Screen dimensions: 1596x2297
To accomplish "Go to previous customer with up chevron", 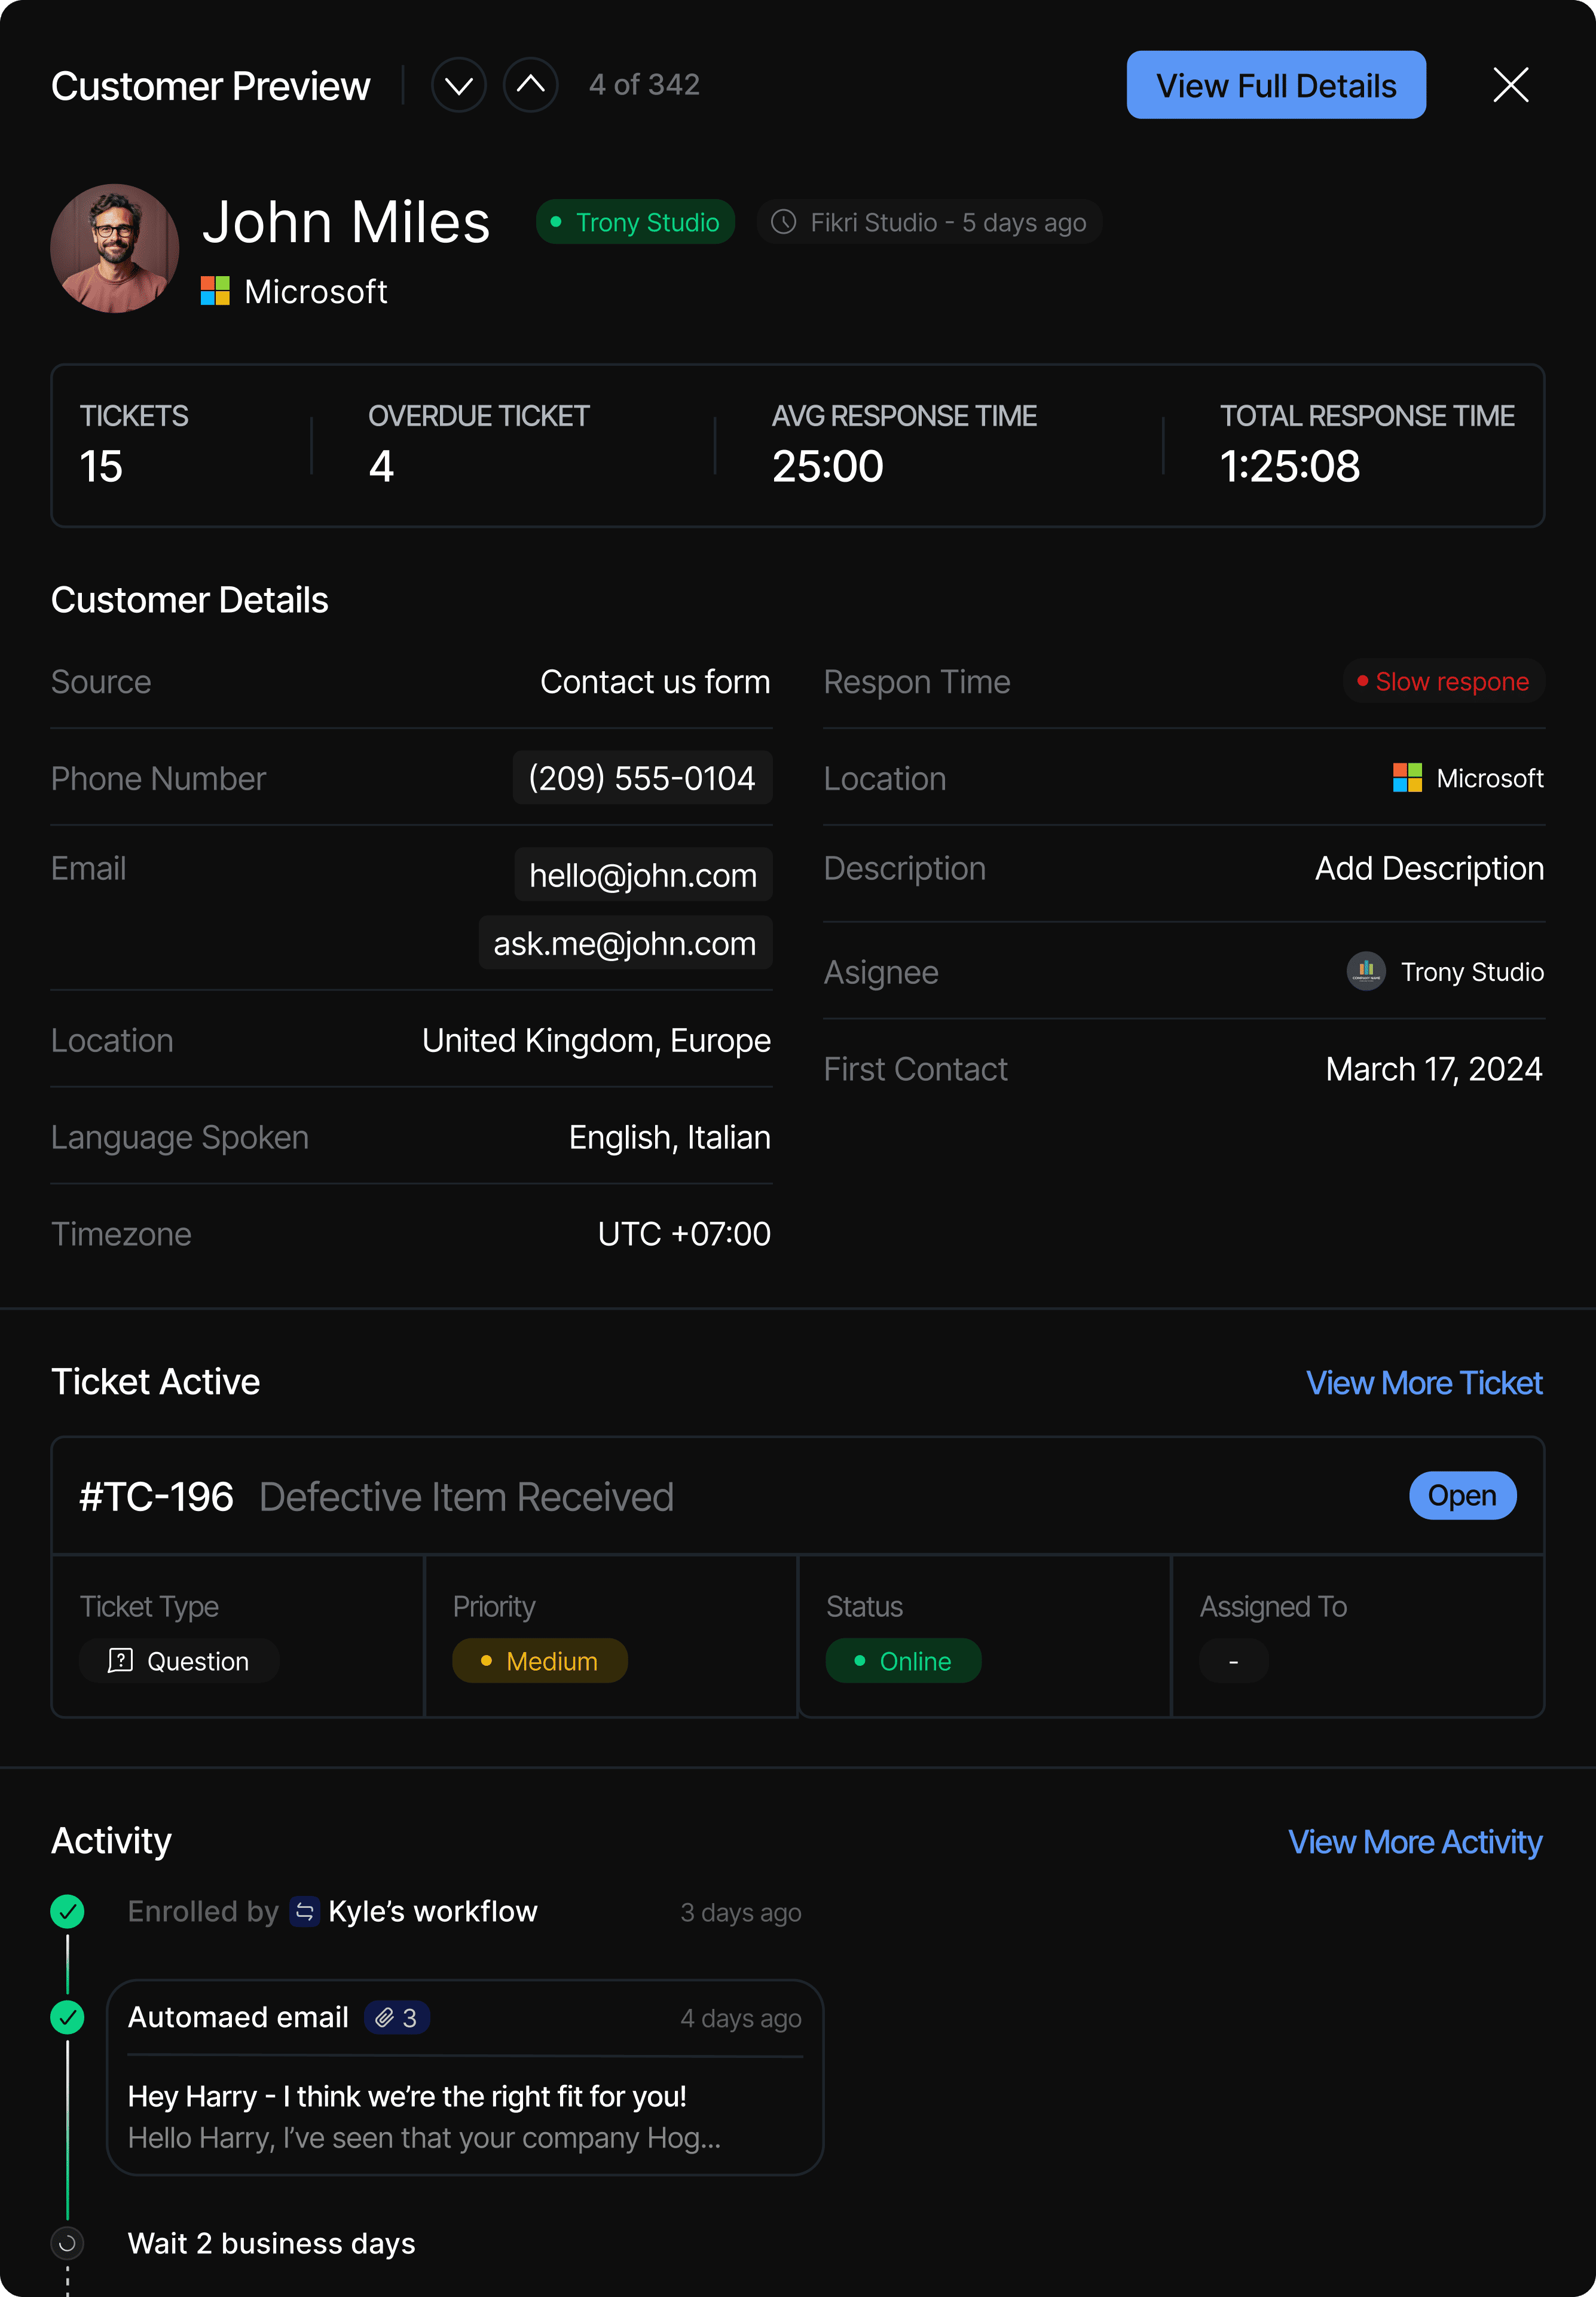I will coord(530,86).
